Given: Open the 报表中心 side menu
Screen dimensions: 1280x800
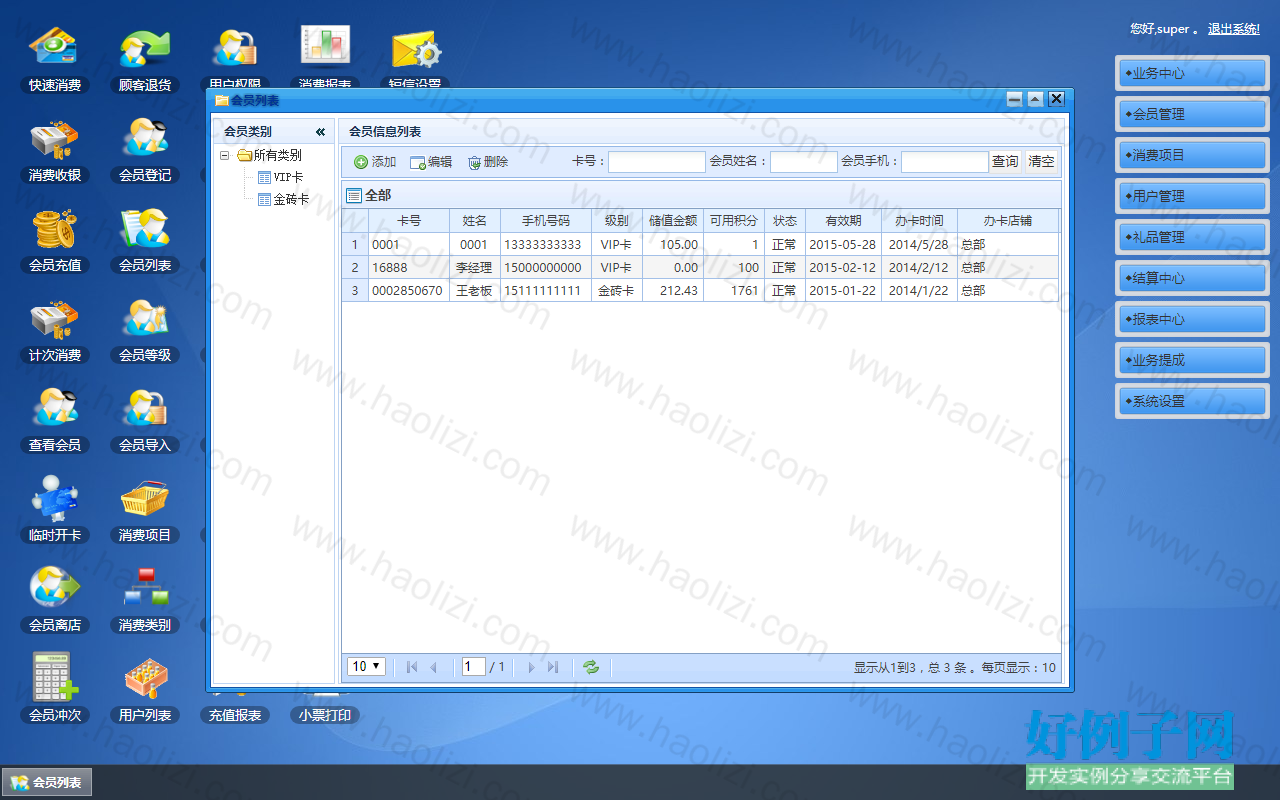Looking at the screenshot, I should point(1192,319).
